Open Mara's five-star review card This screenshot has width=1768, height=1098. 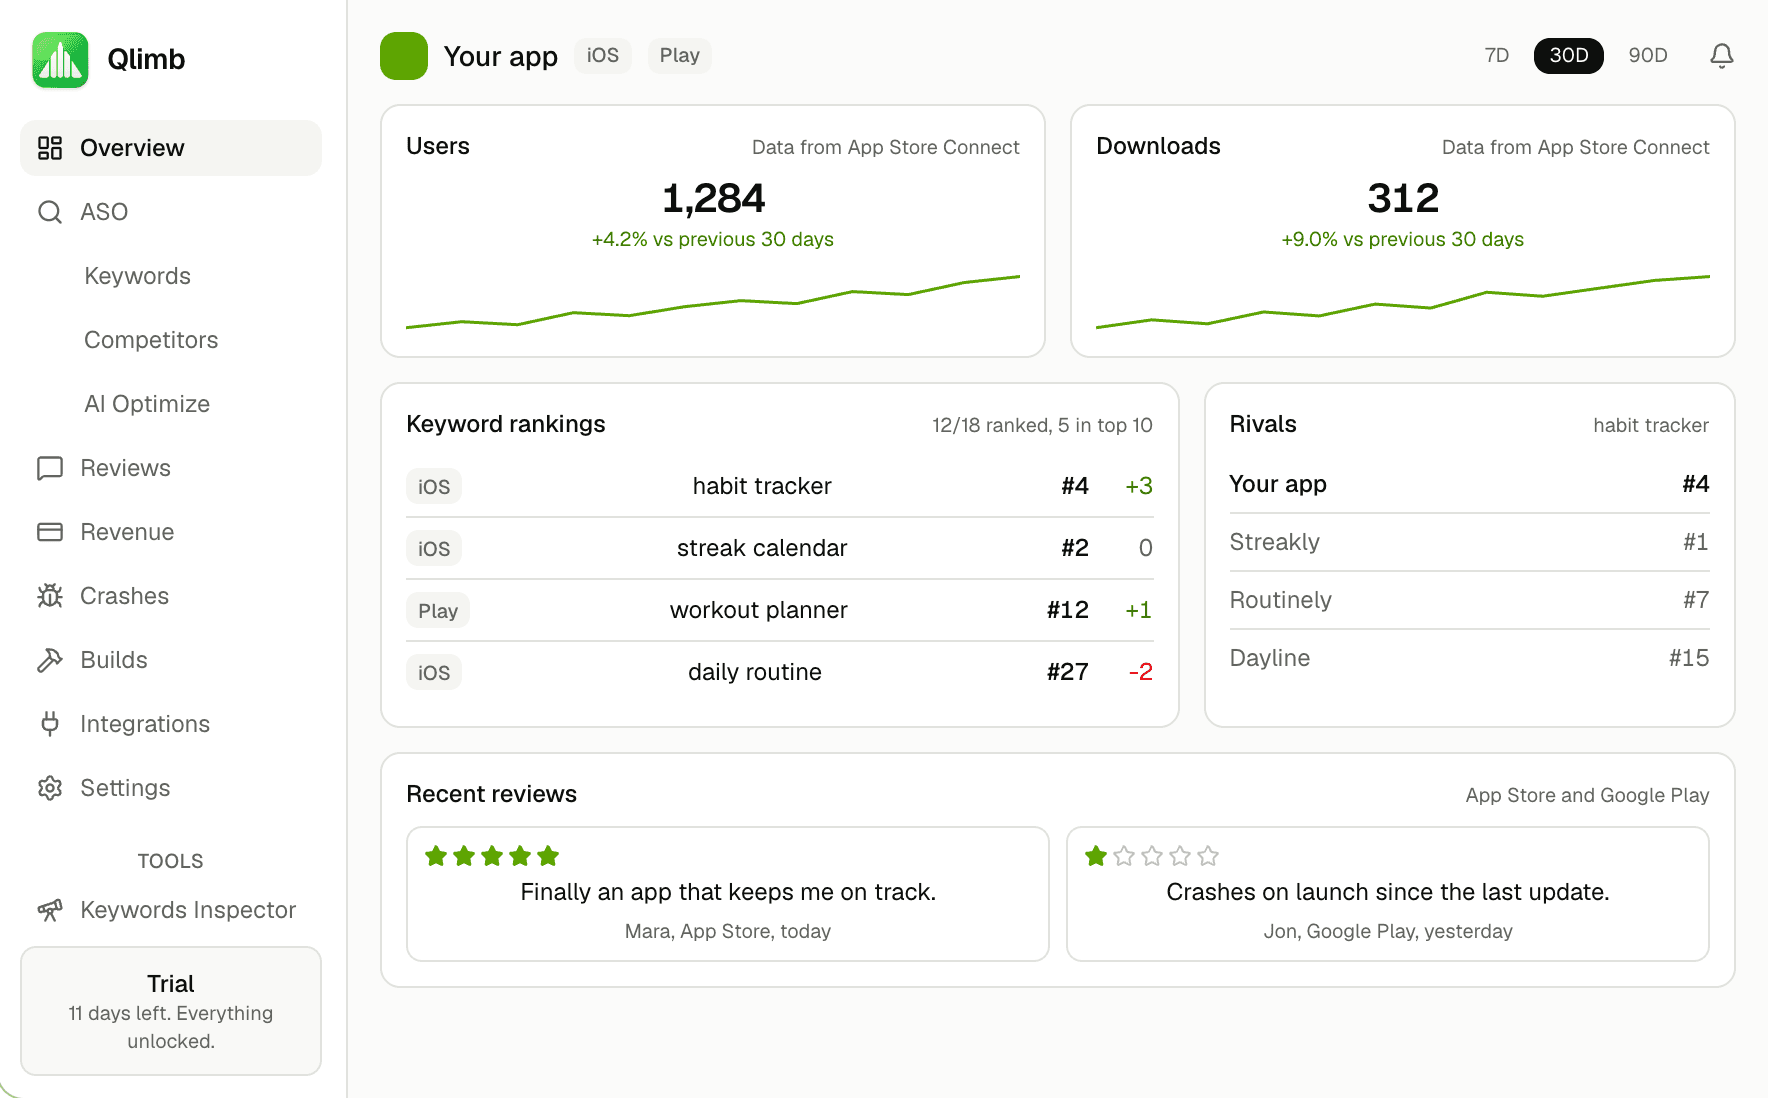pyautogui.click(x=728, y=894)
